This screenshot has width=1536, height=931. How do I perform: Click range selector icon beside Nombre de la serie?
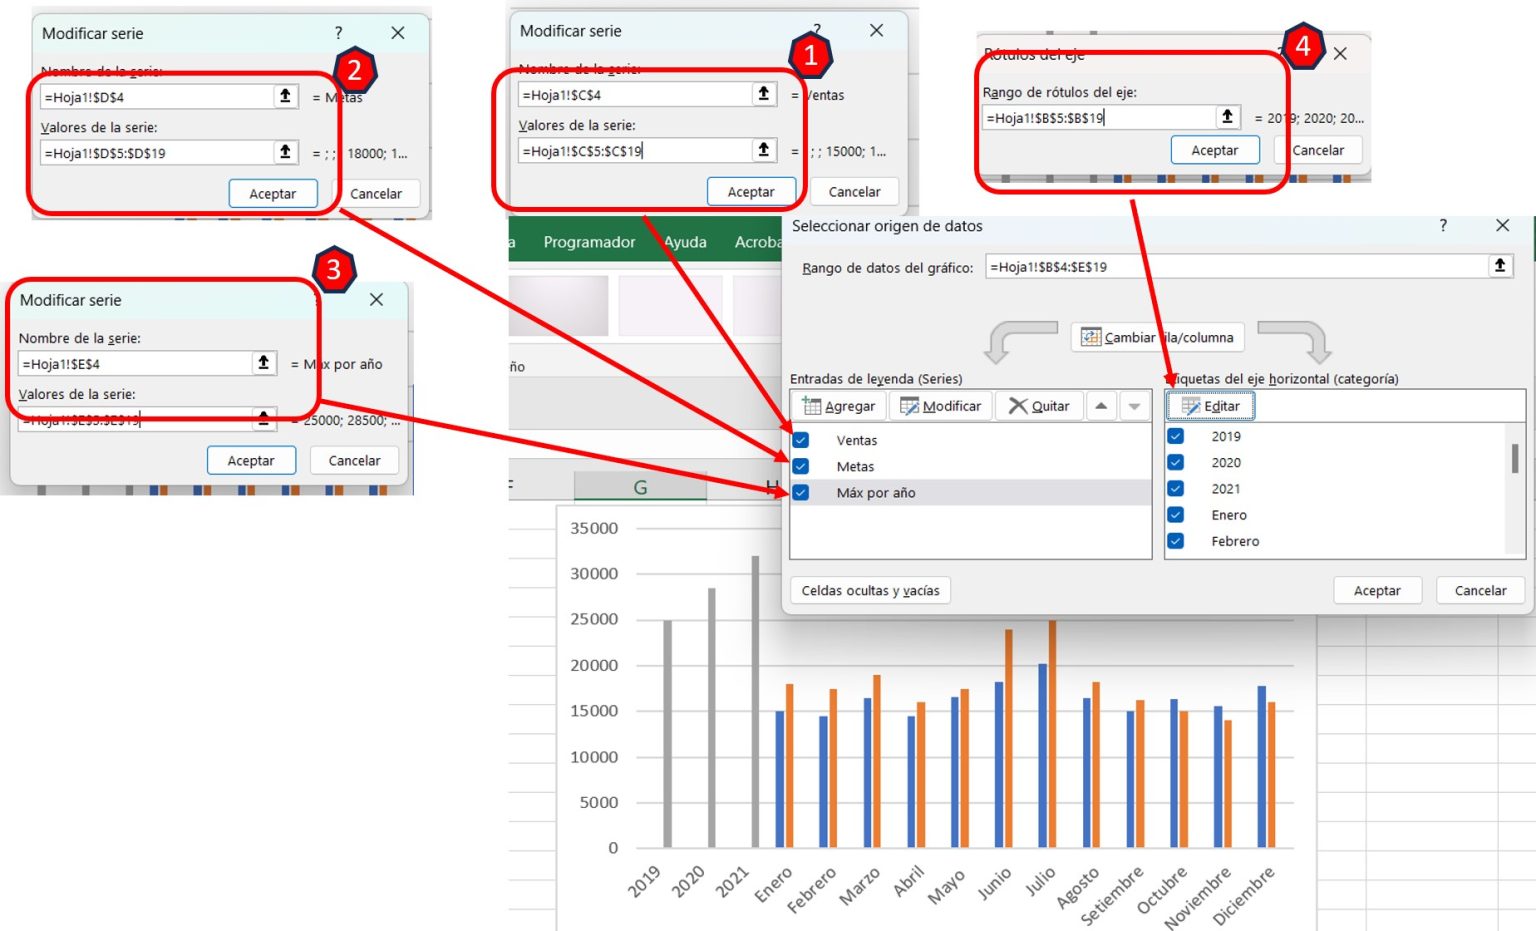coord(763,94)
